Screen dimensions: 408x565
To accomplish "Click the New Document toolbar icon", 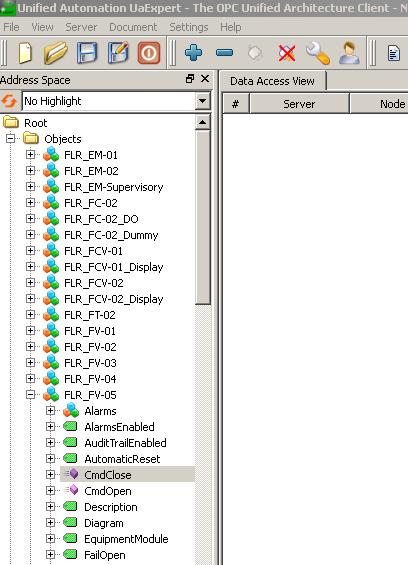I will (25, 53).
